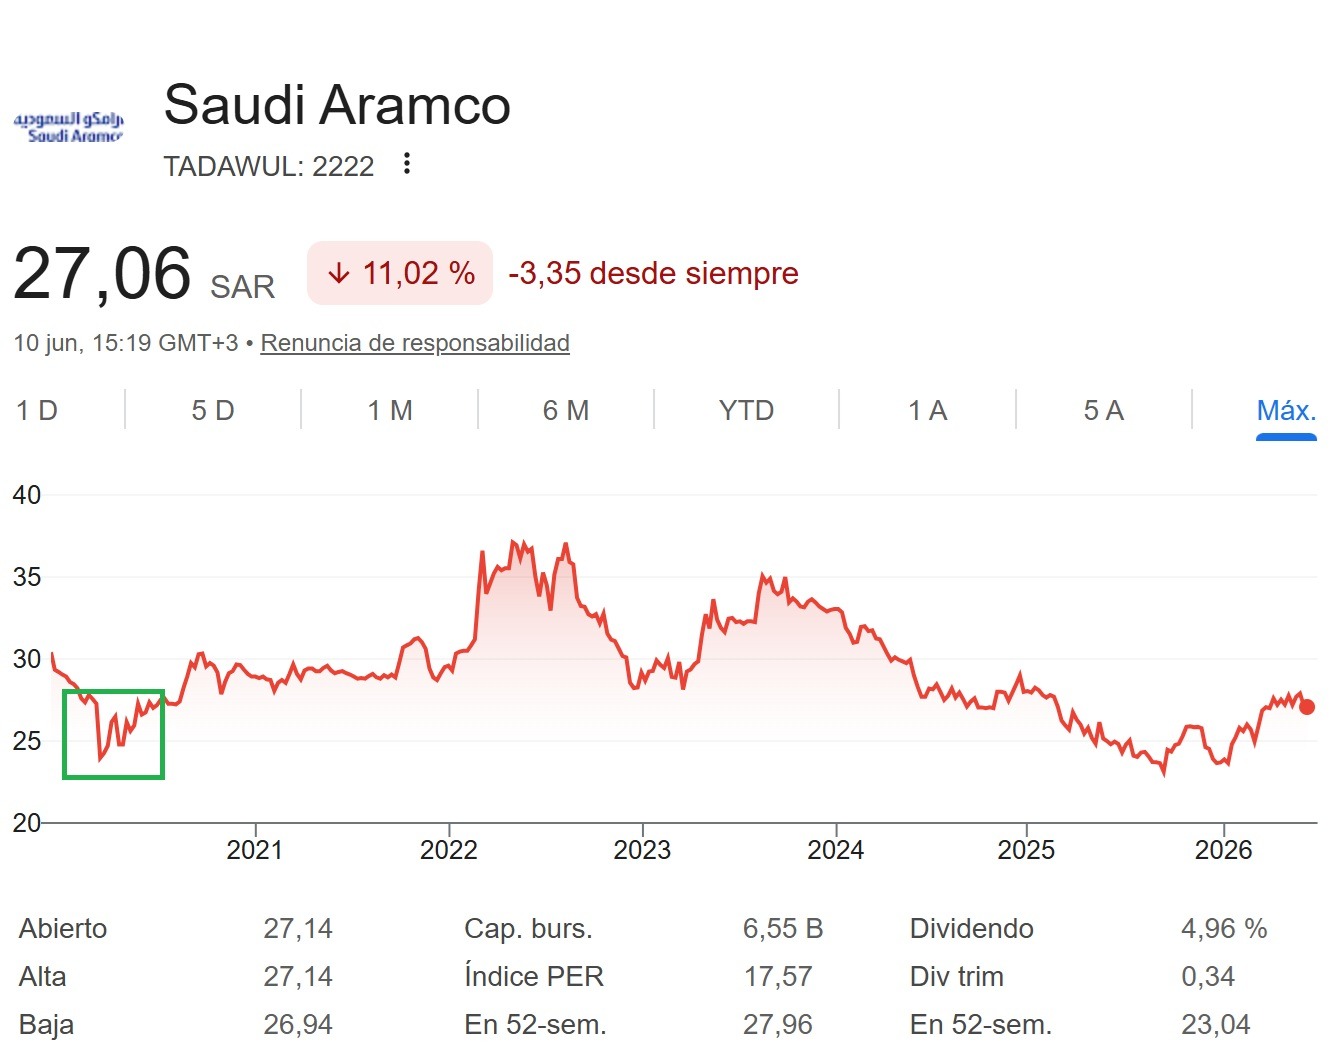The height and width of the screenshot is (1058, 1340).
Task: Switch to the 6 M range tab
Action: click(x=566, y=411)
